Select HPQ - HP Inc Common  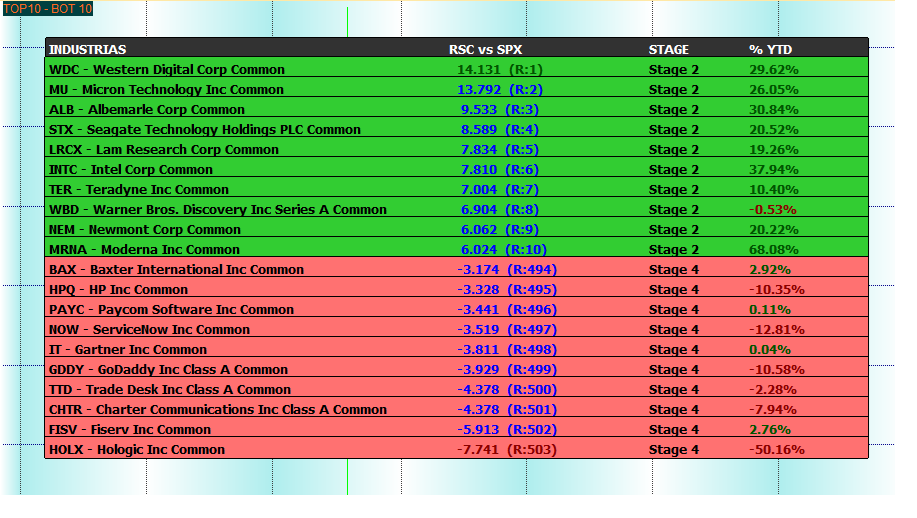coord(118,289)
